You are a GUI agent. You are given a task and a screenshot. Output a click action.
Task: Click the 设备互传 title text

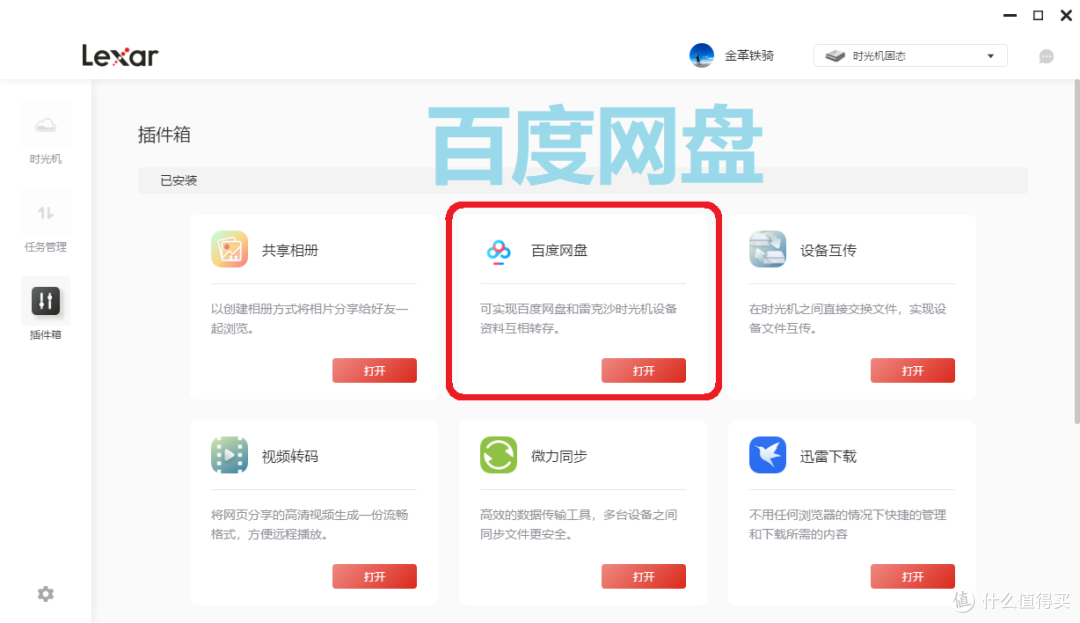828,251
